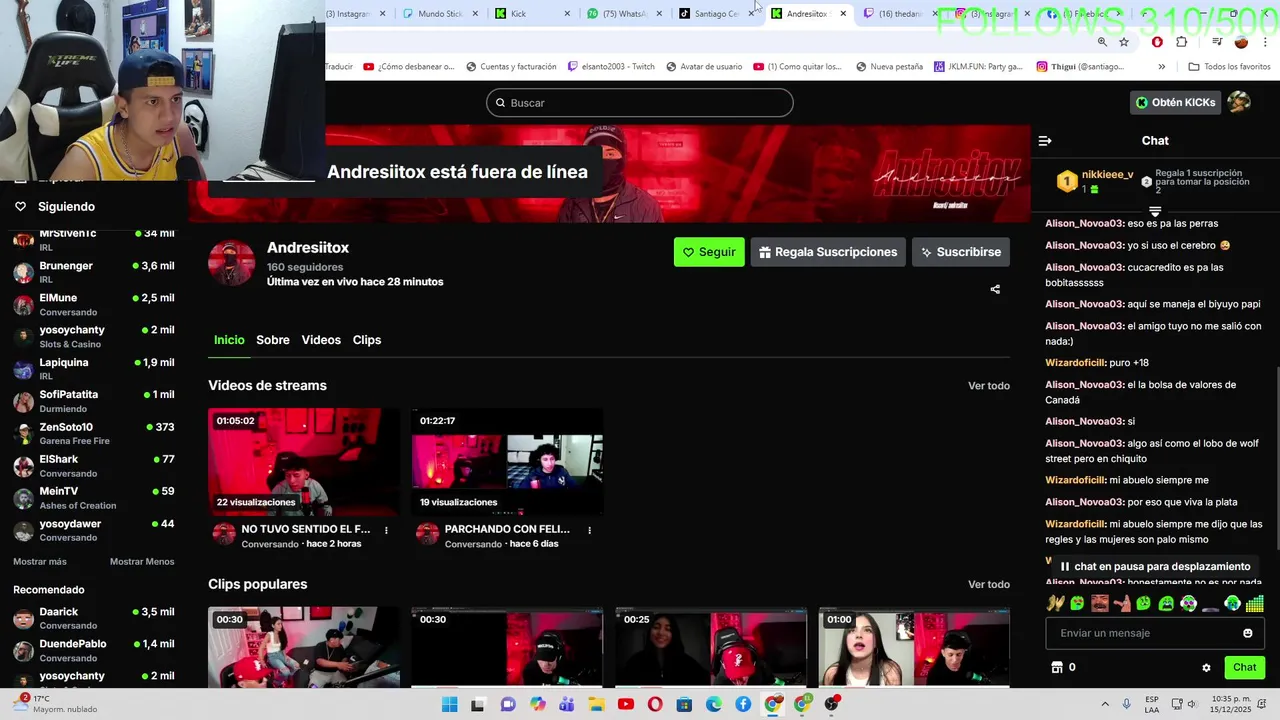The image size is (1280, 720).
Task: Click Obtén KICKs button
Action: click(1176, 102)
